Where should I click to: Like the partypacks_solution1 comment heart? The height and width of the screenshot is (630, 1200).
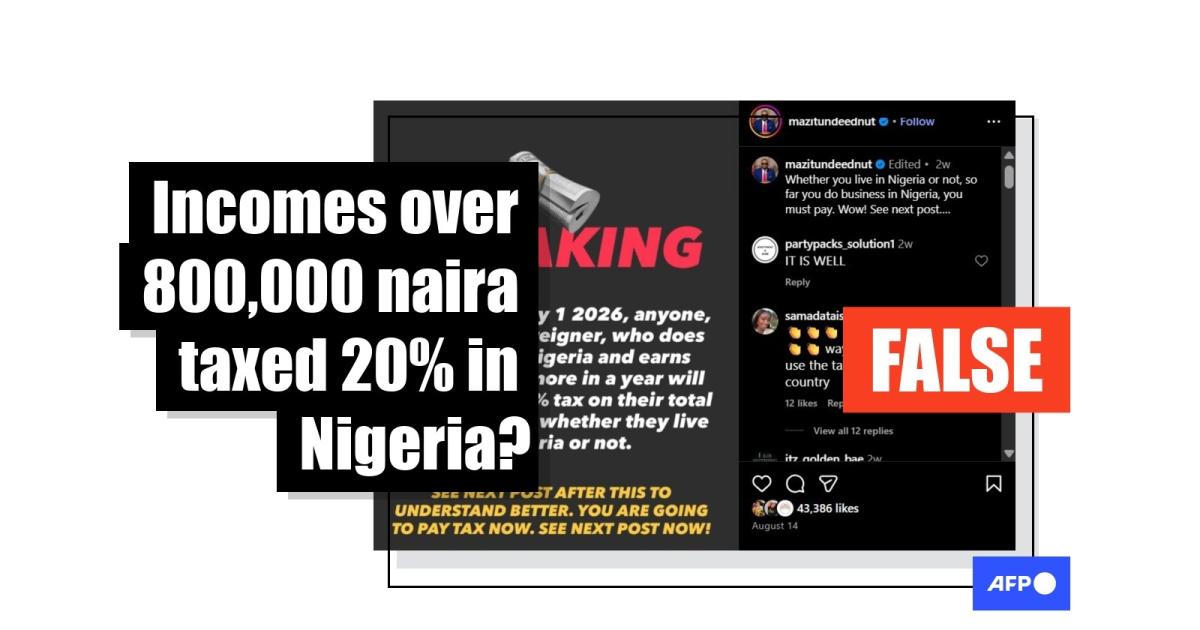tap(981, 261)
